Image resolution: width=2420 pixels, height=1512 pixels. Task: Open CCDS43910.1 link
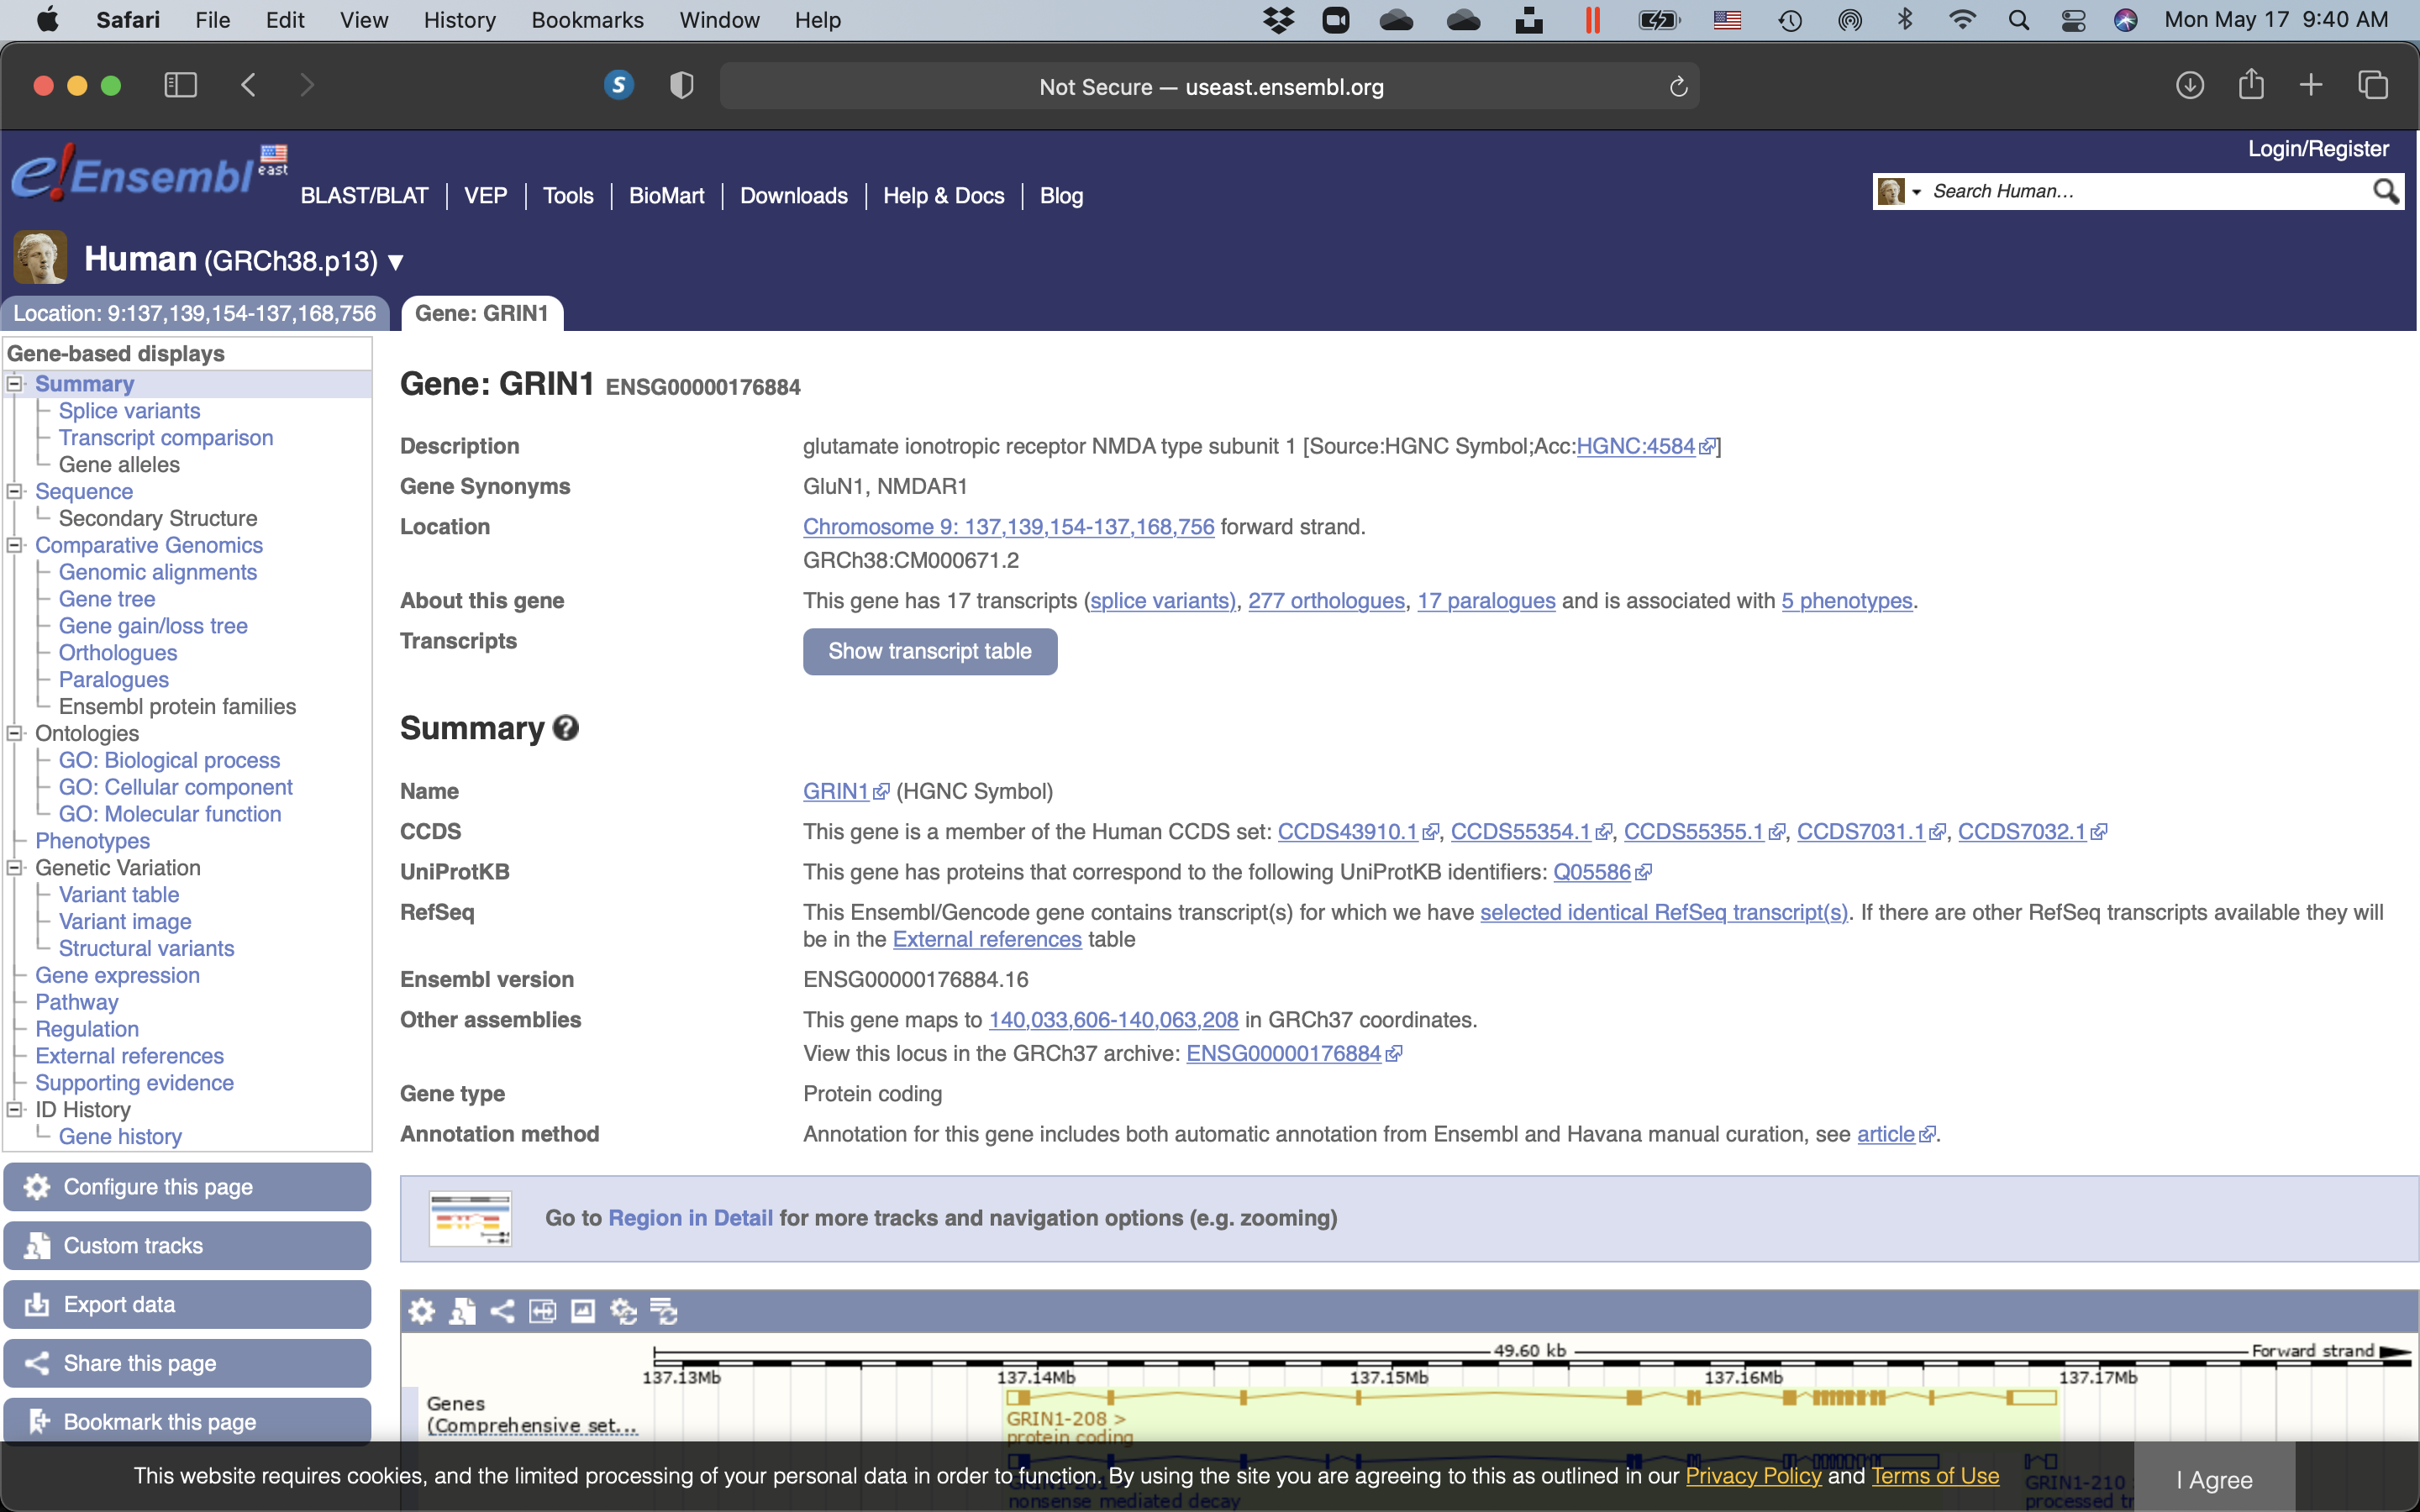(1357, 832)
